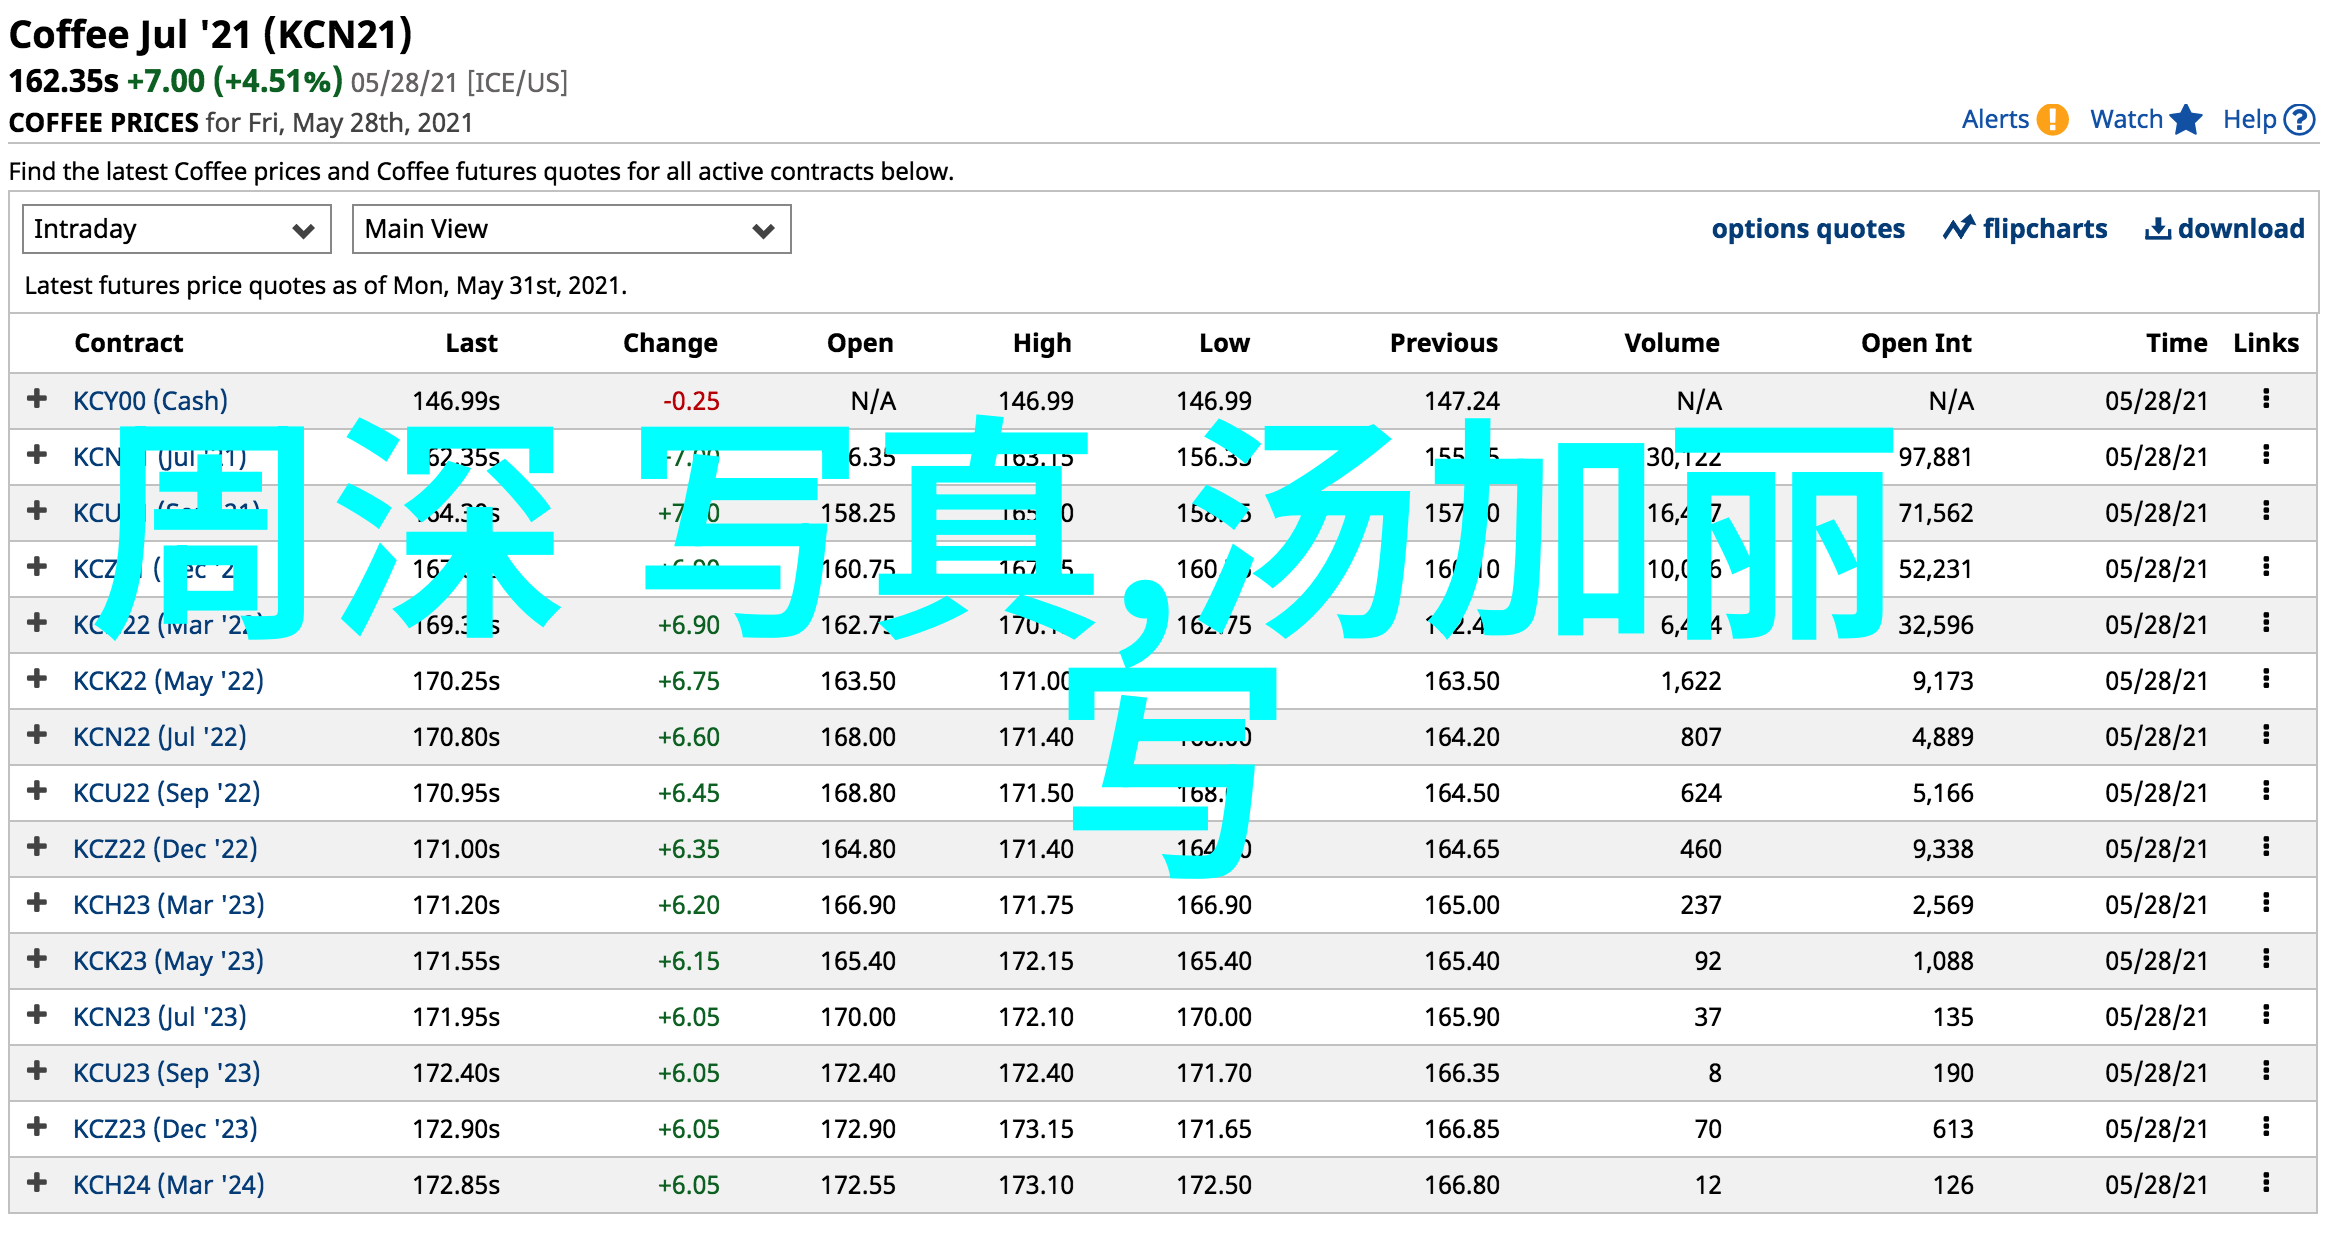Open the KCU22 Sep '22 contract link
This screenshot has width=2346, height=1238.
tap(166, 793)
